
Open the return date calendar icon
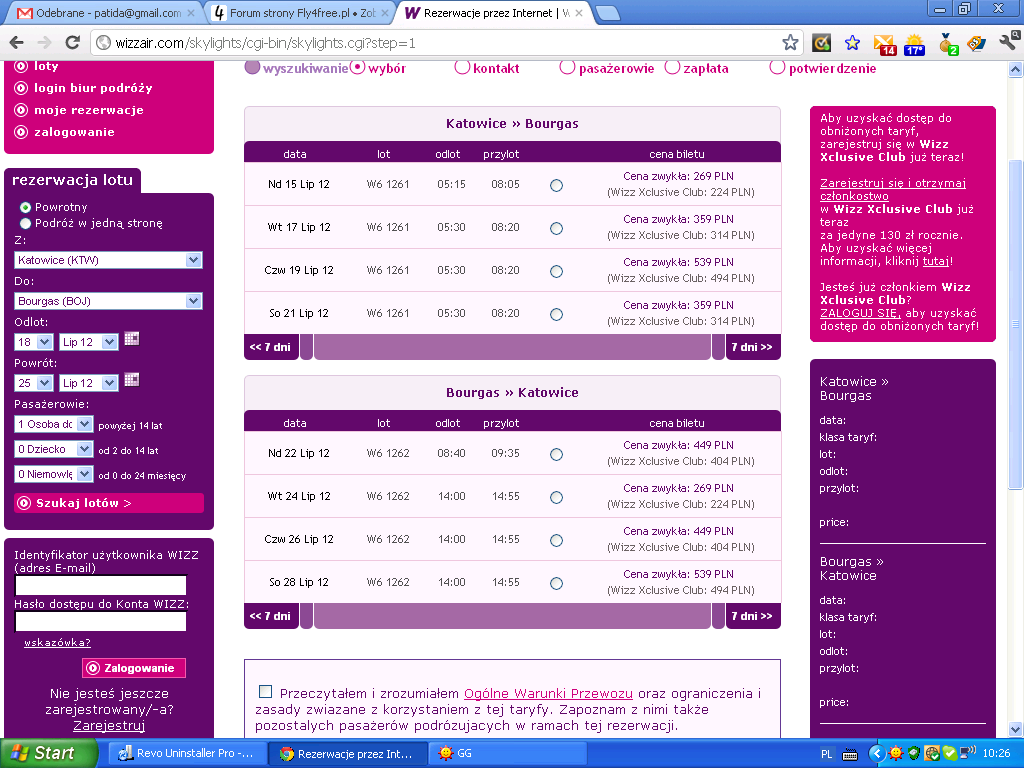click(131, 380)
